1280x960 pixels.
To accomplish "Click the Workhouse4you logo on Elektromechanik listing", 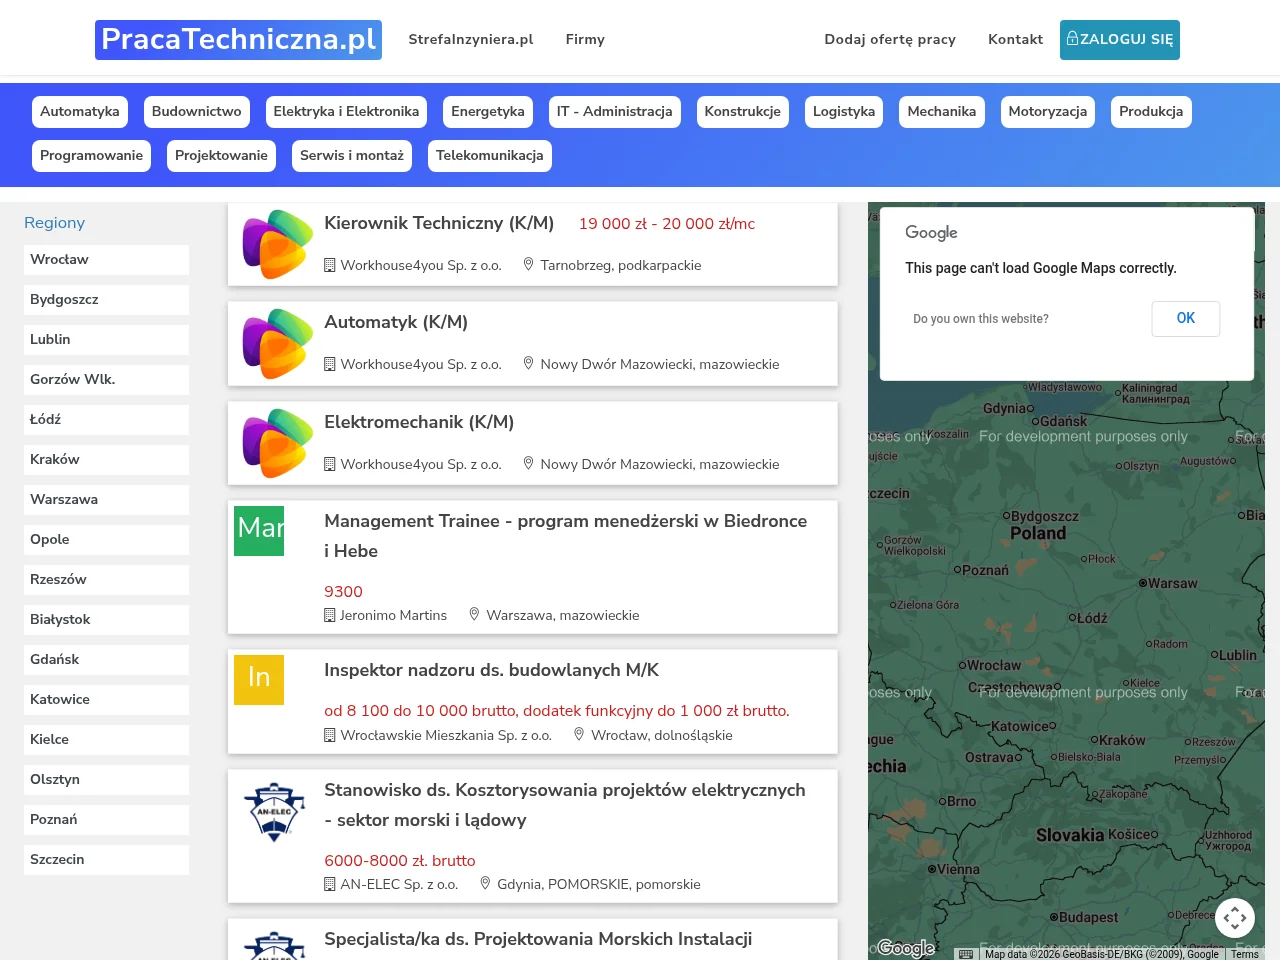I will point(278,443).
